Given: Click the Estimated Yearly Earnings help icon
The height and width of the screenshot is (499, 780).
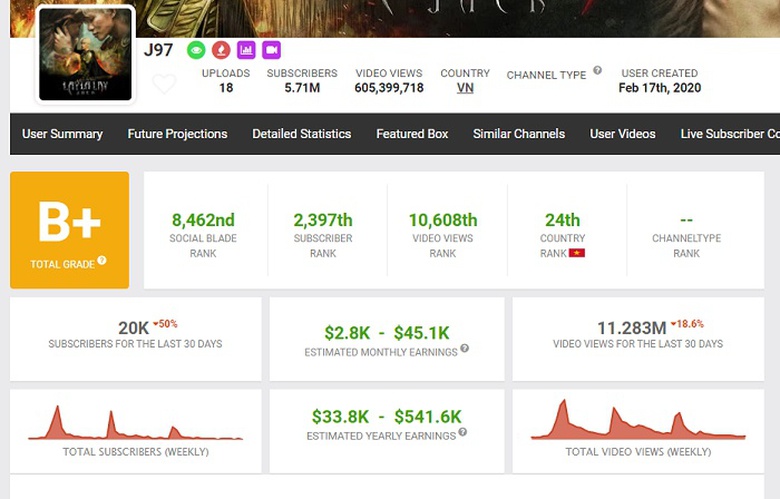Looking at the screenshot, I should pos(463,435).
